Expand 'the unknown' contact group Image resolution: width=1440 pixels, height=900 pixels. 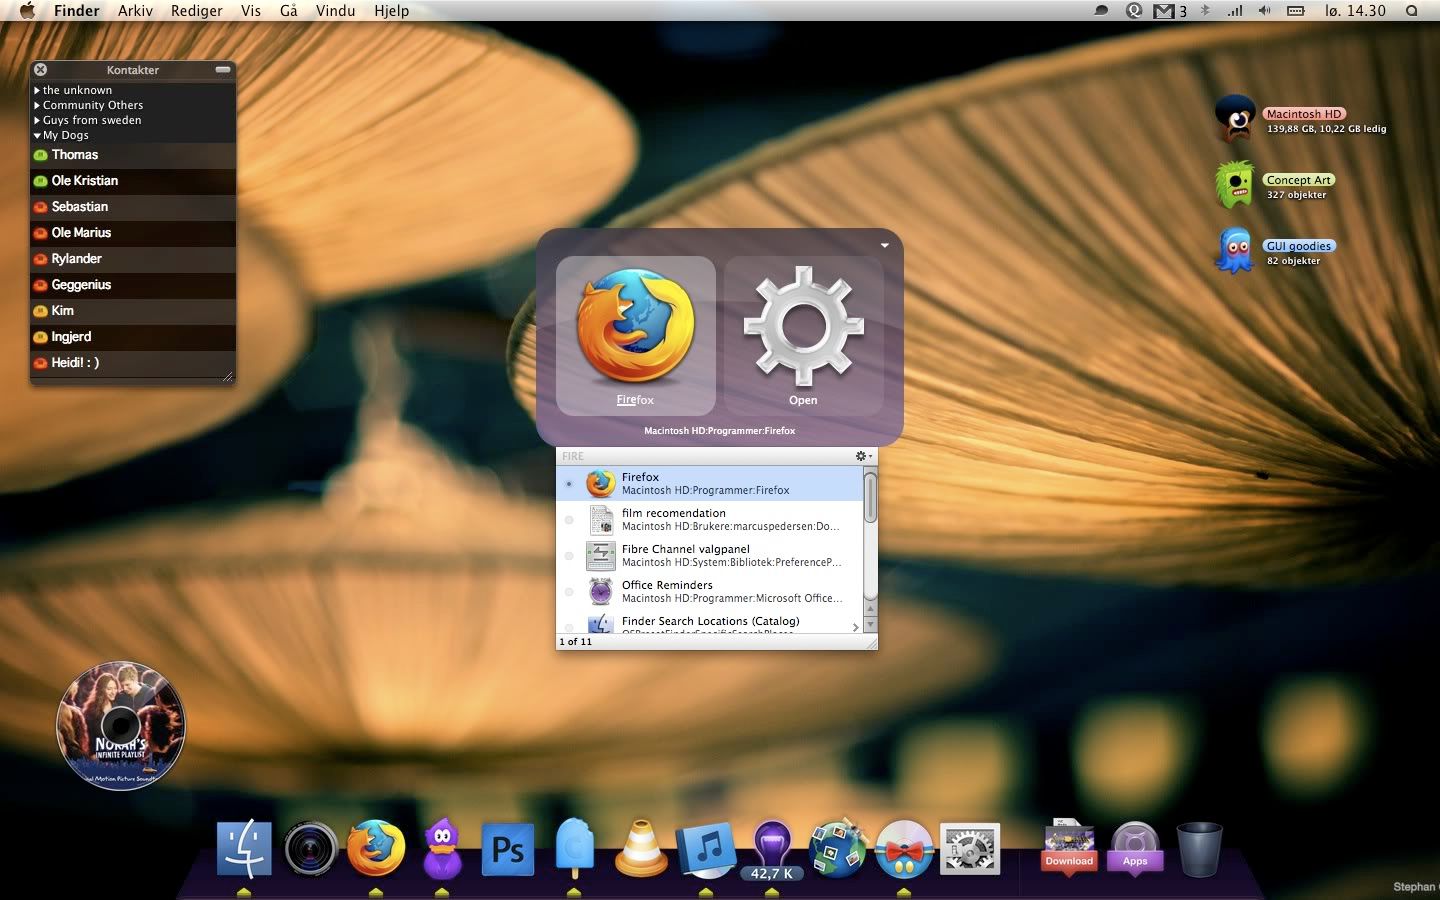point(37,90)
